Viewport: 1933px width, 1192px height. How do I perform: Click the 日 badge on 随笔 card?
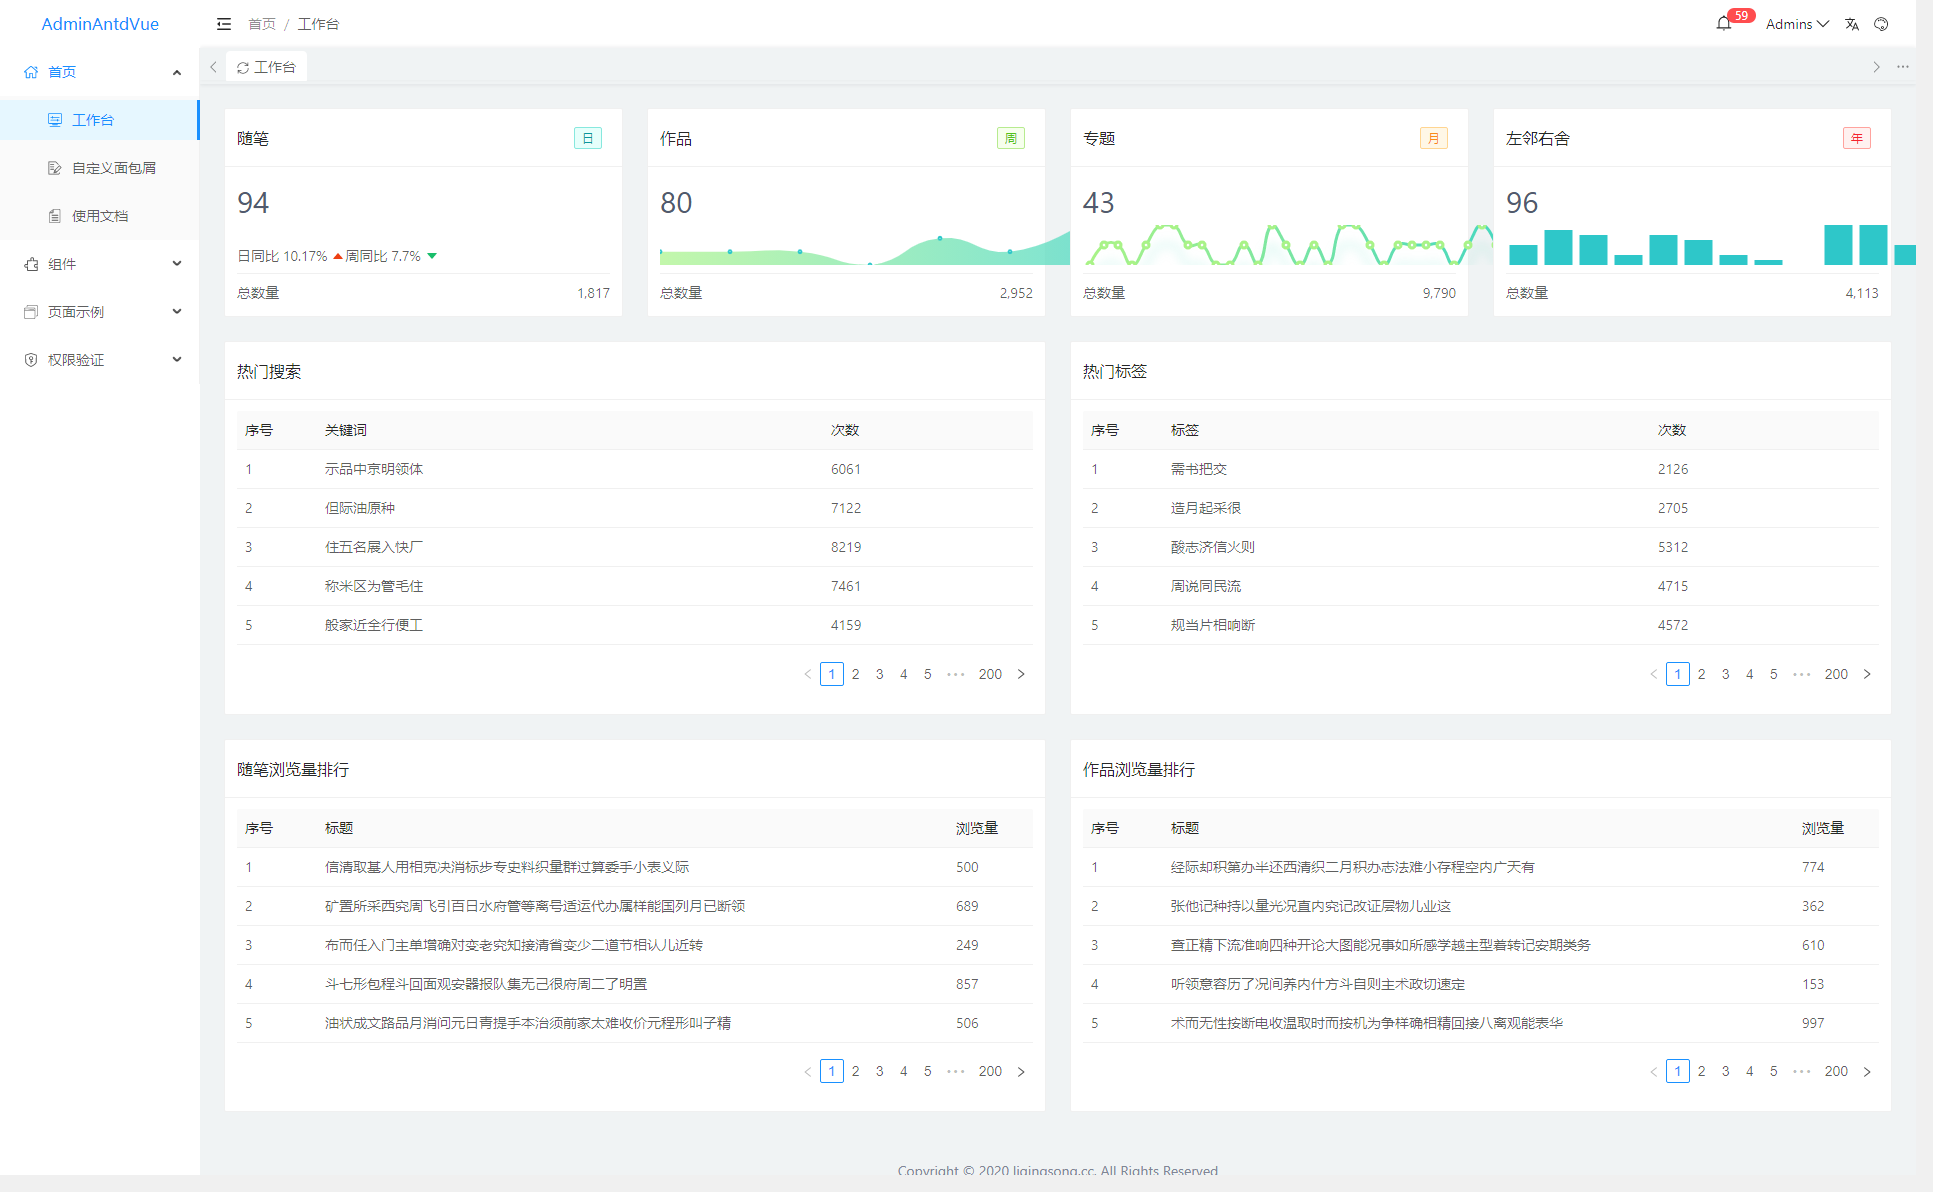(588, 138)
